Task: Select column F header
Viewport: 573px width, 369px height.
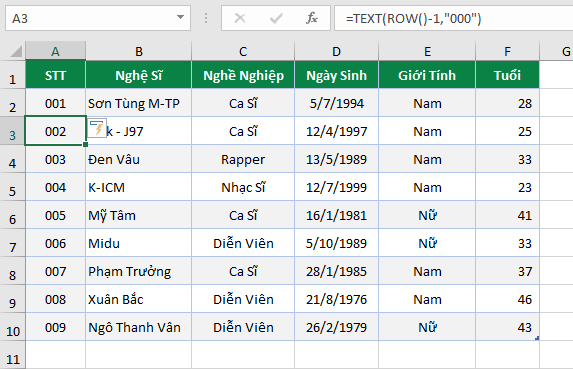Action: coord(507,52)
